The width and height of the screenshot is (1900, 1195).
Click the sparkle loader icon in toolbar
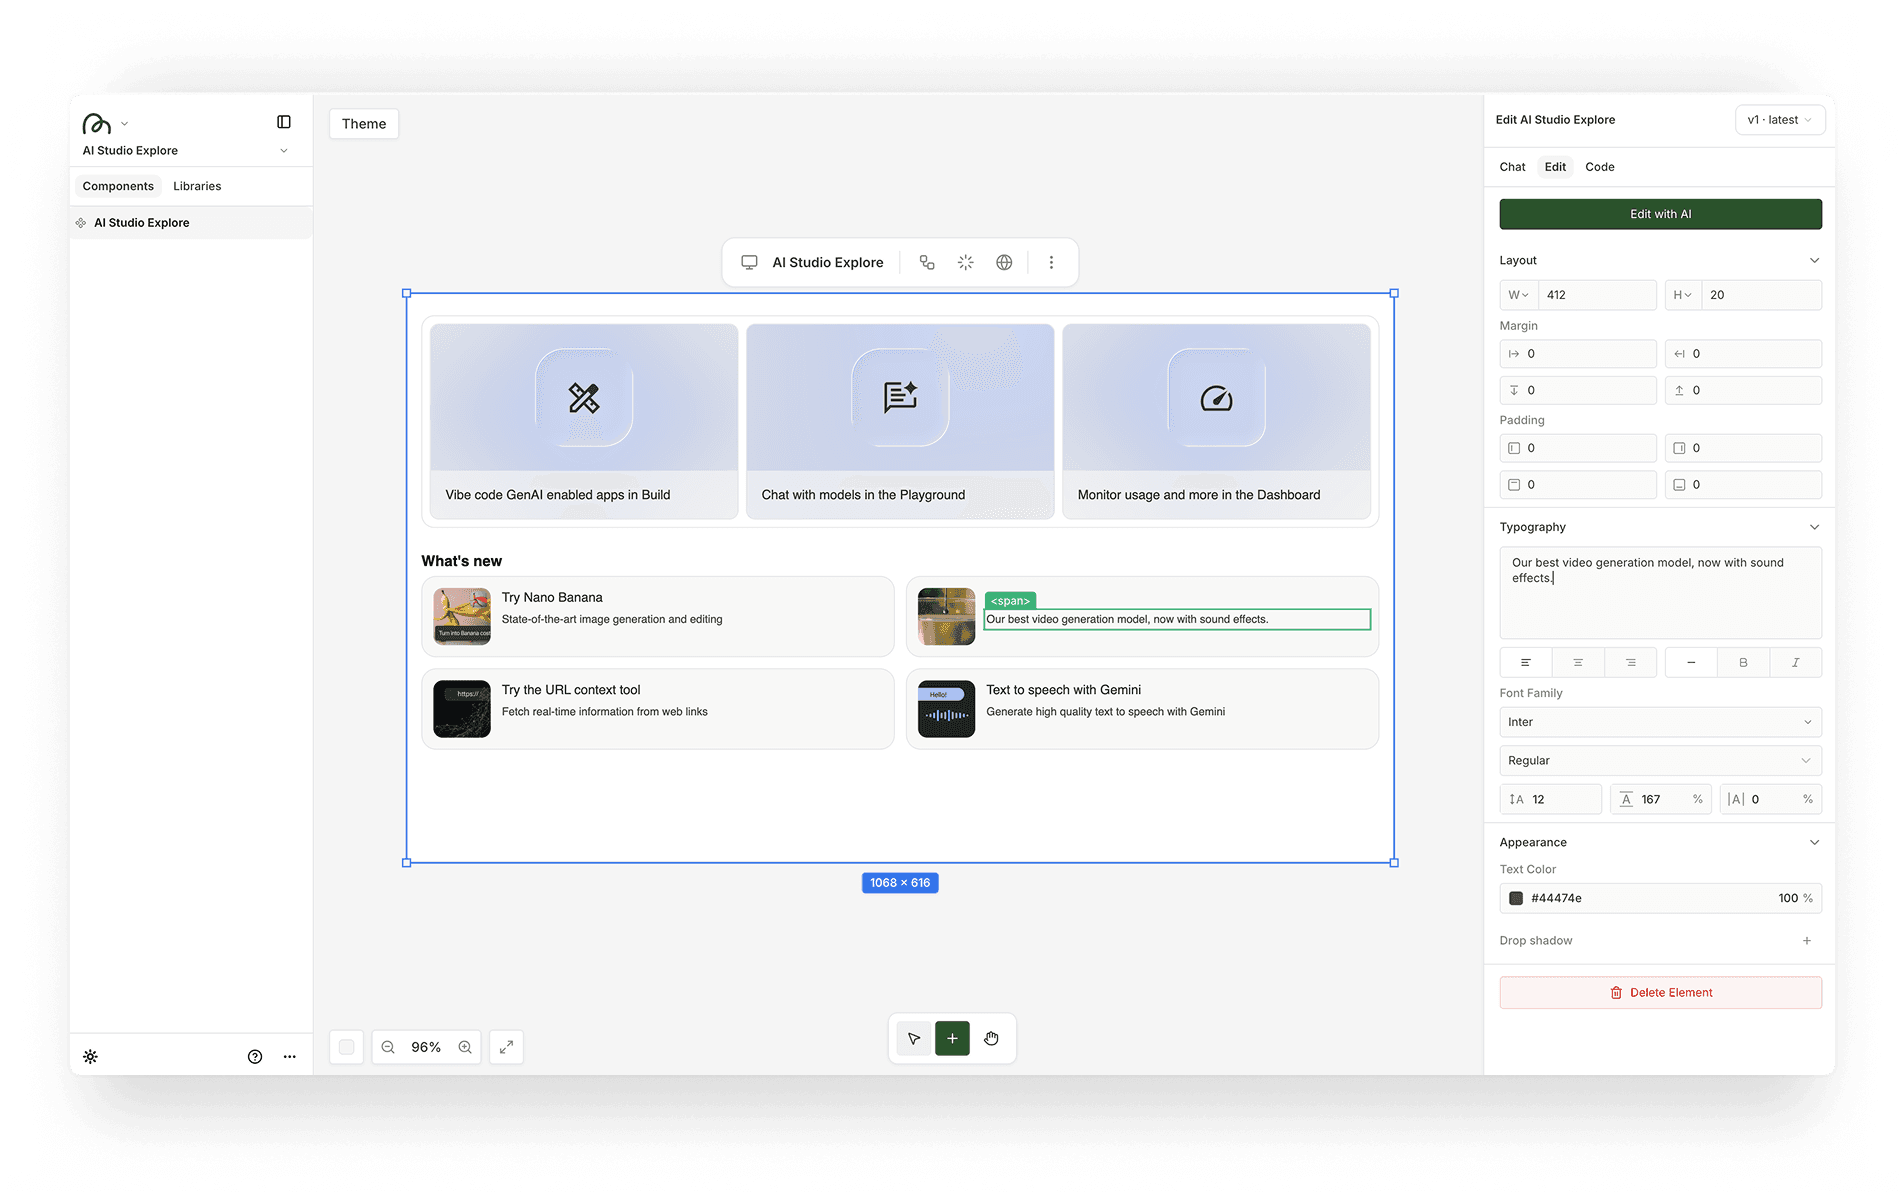[x=965, y=262]
